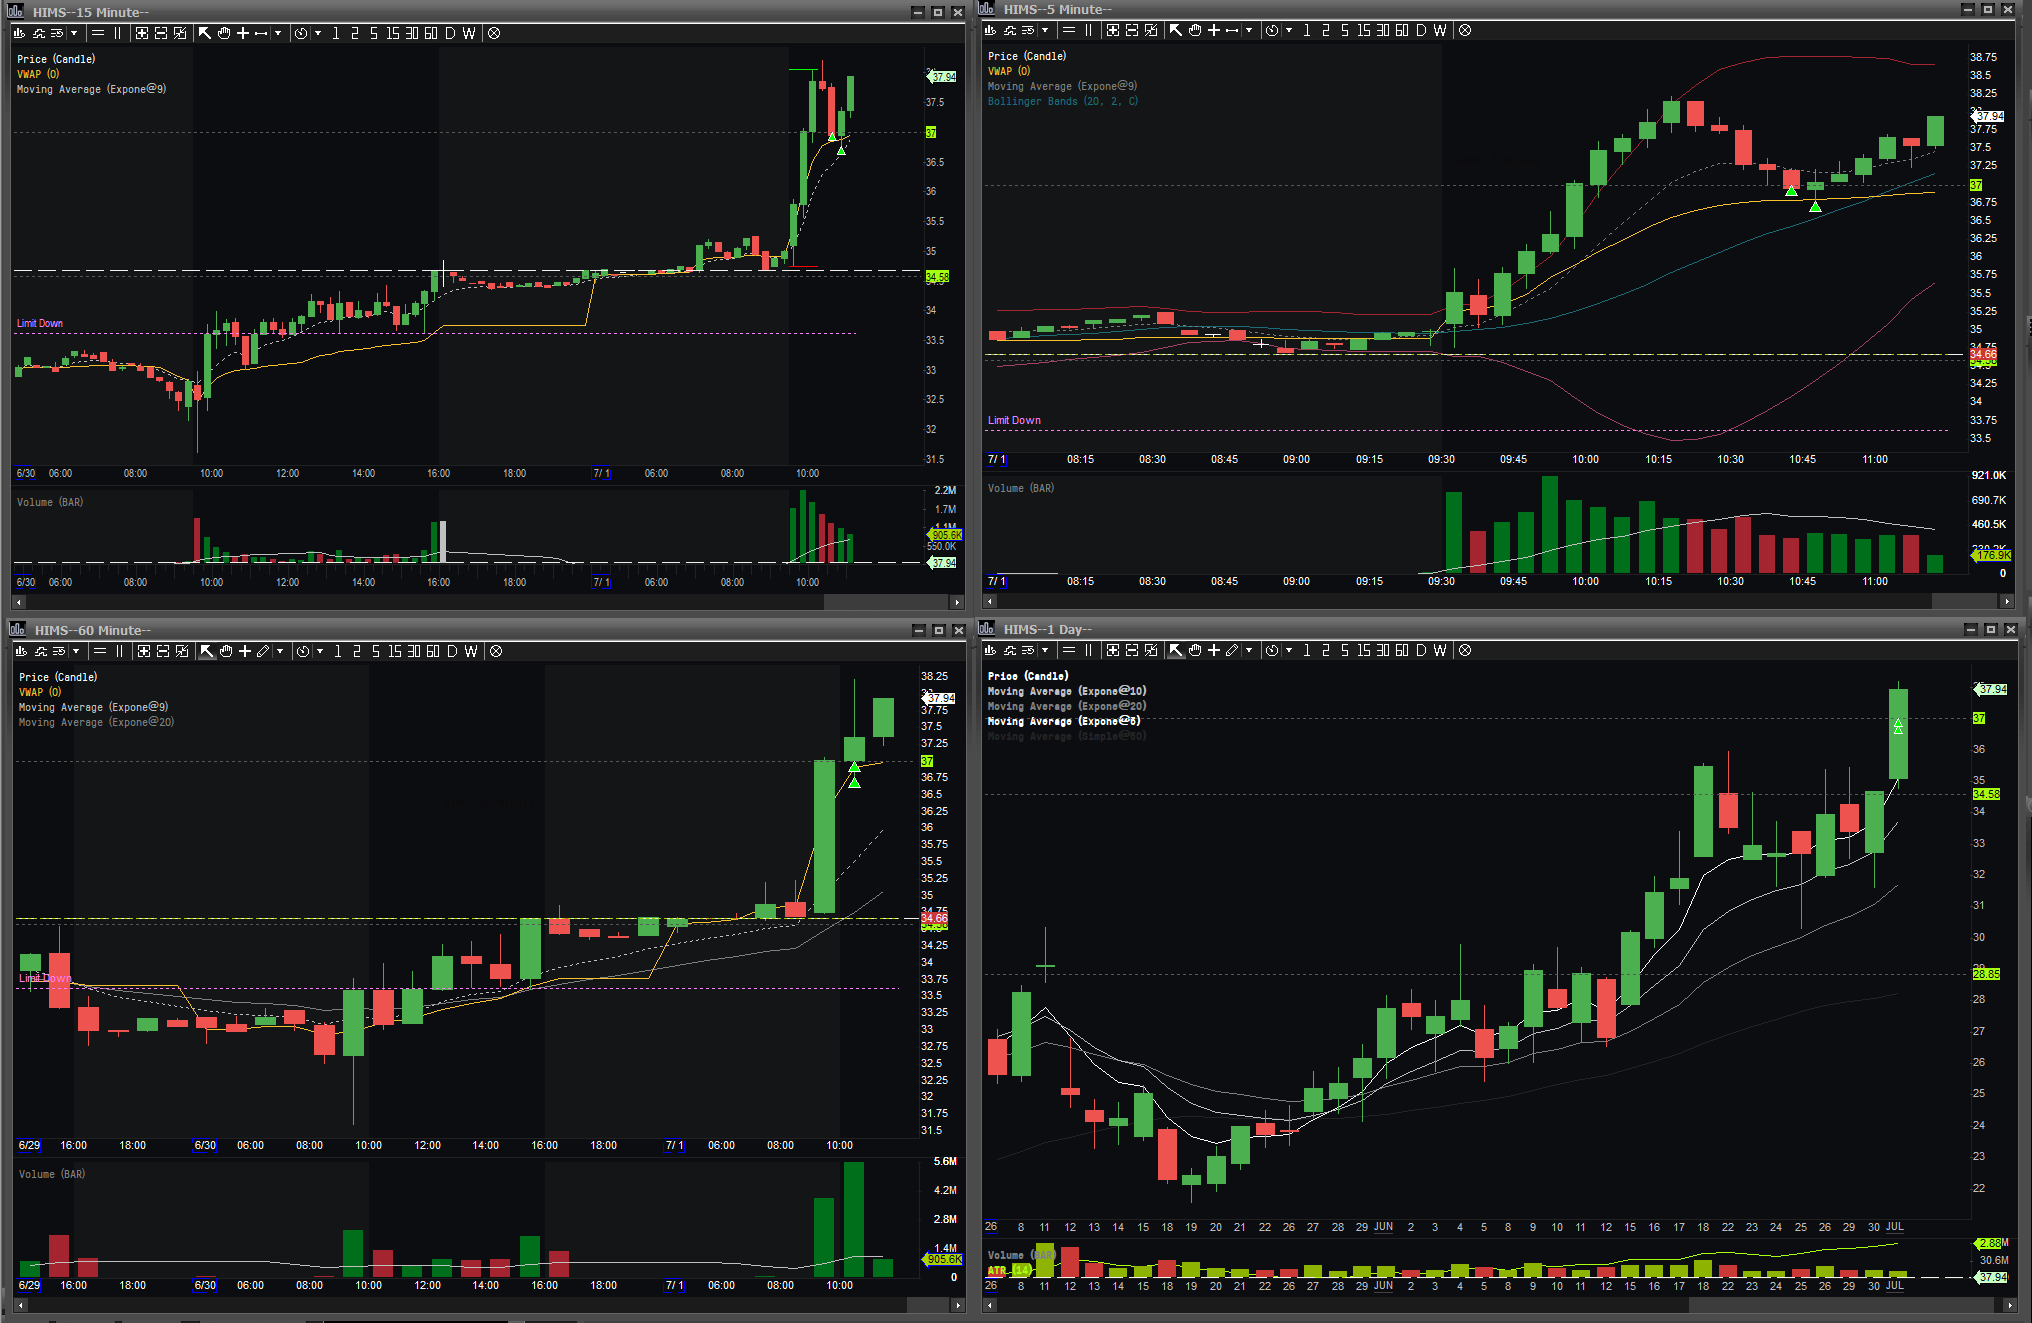
Task: Expand time range dropdown in 15 Minute chart
Action: (x=318, y=33)
